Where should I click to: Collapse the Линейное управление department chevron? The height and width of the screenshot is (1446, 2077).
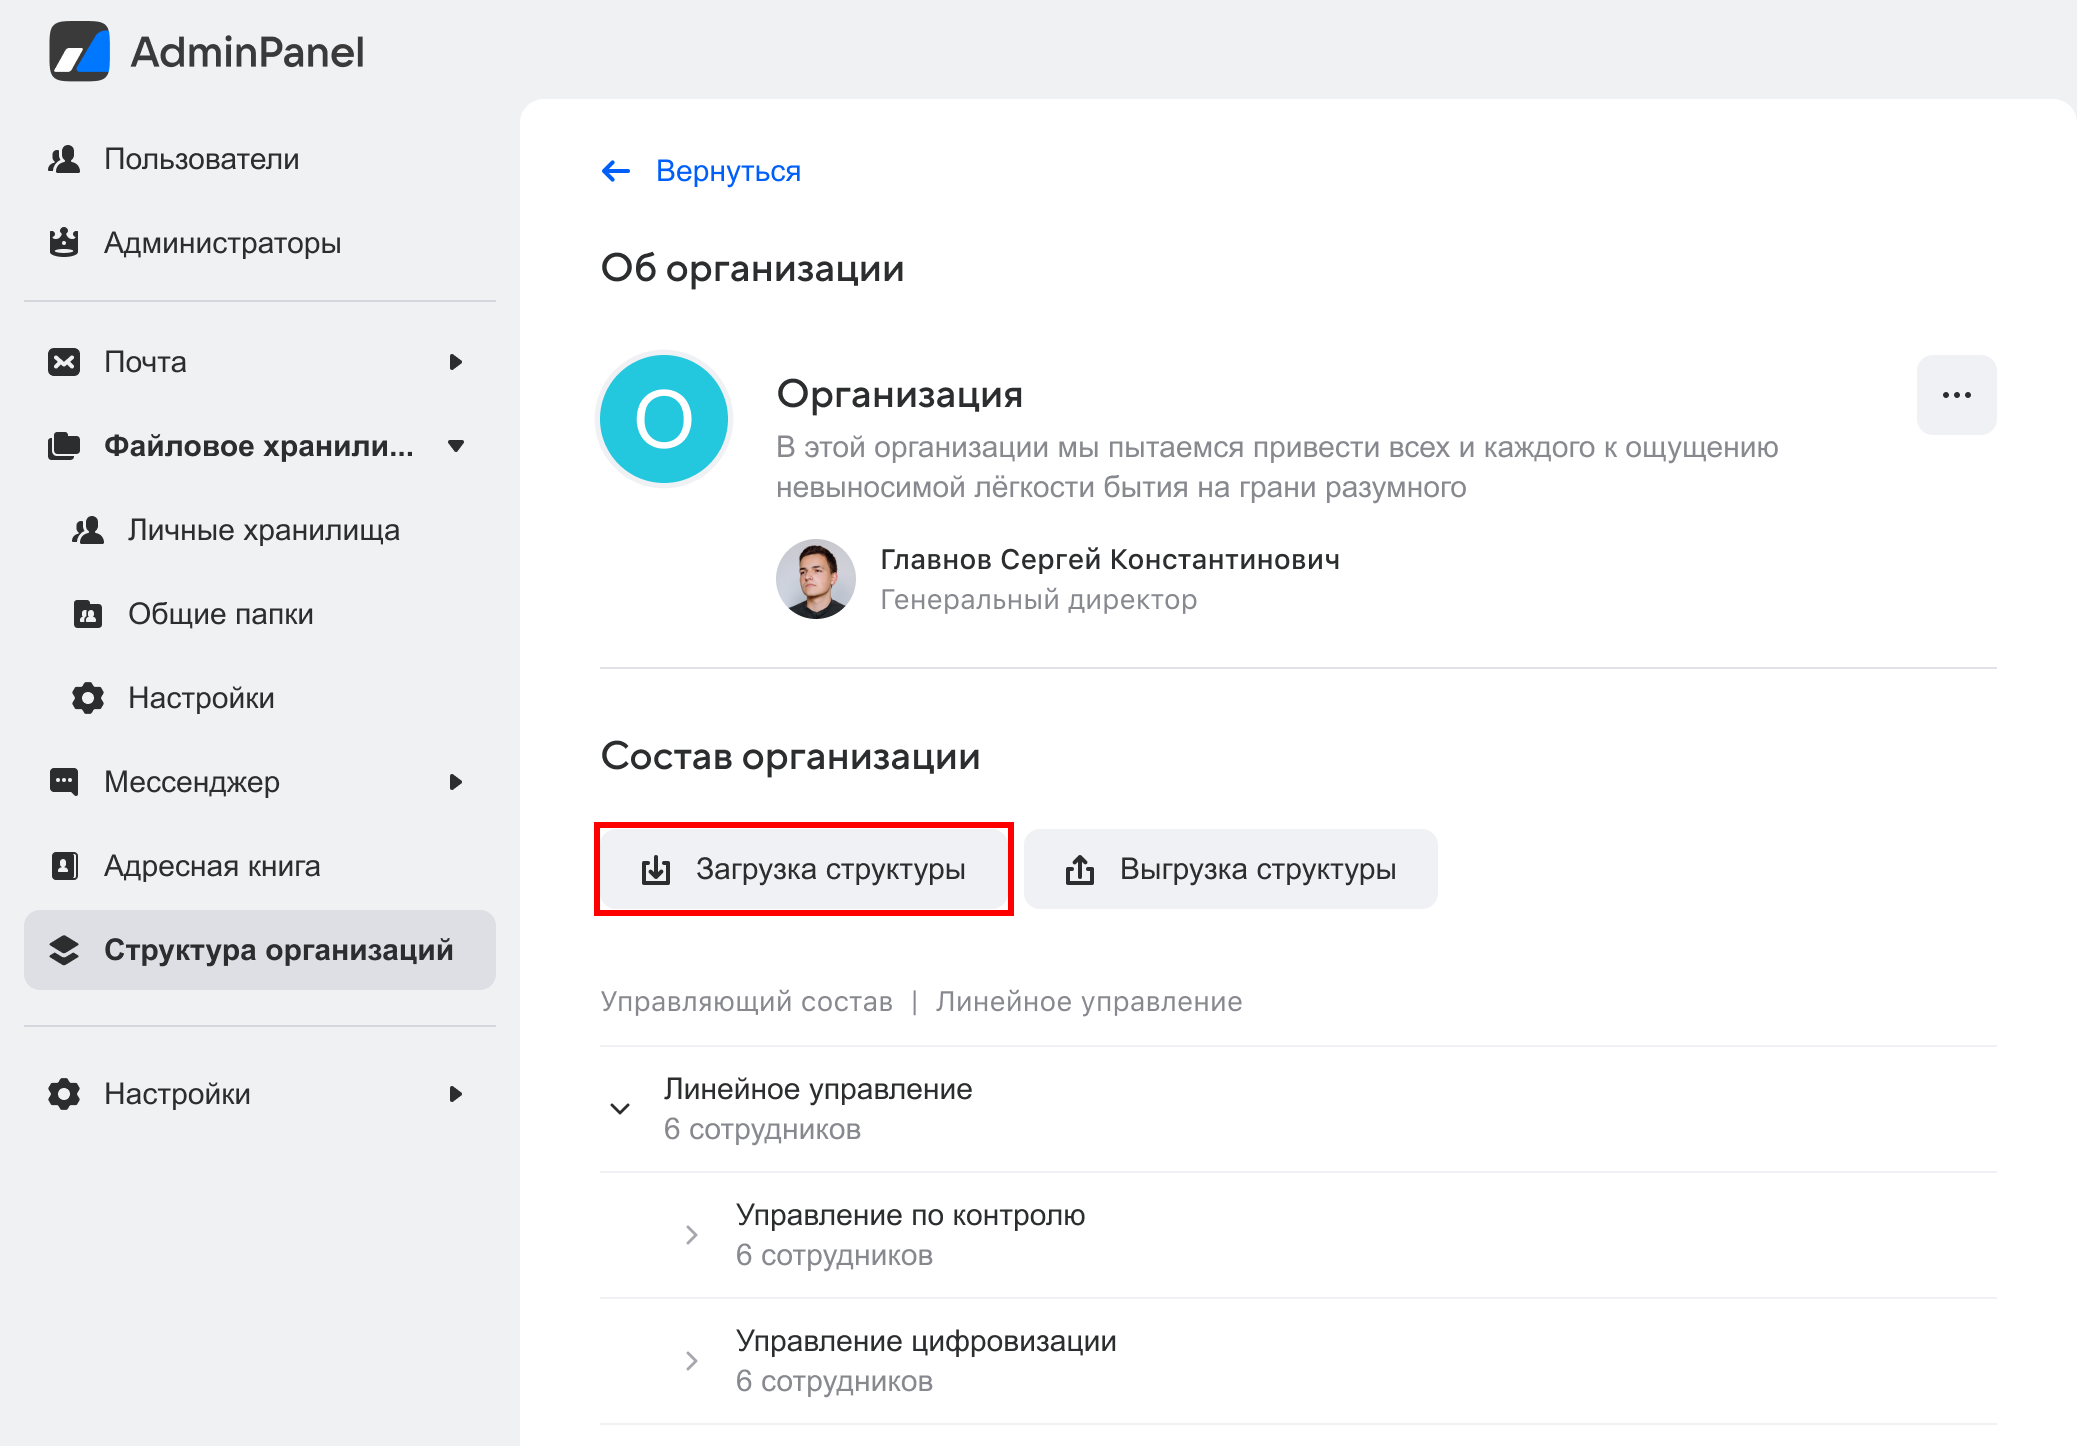(x=620, y=1108)
